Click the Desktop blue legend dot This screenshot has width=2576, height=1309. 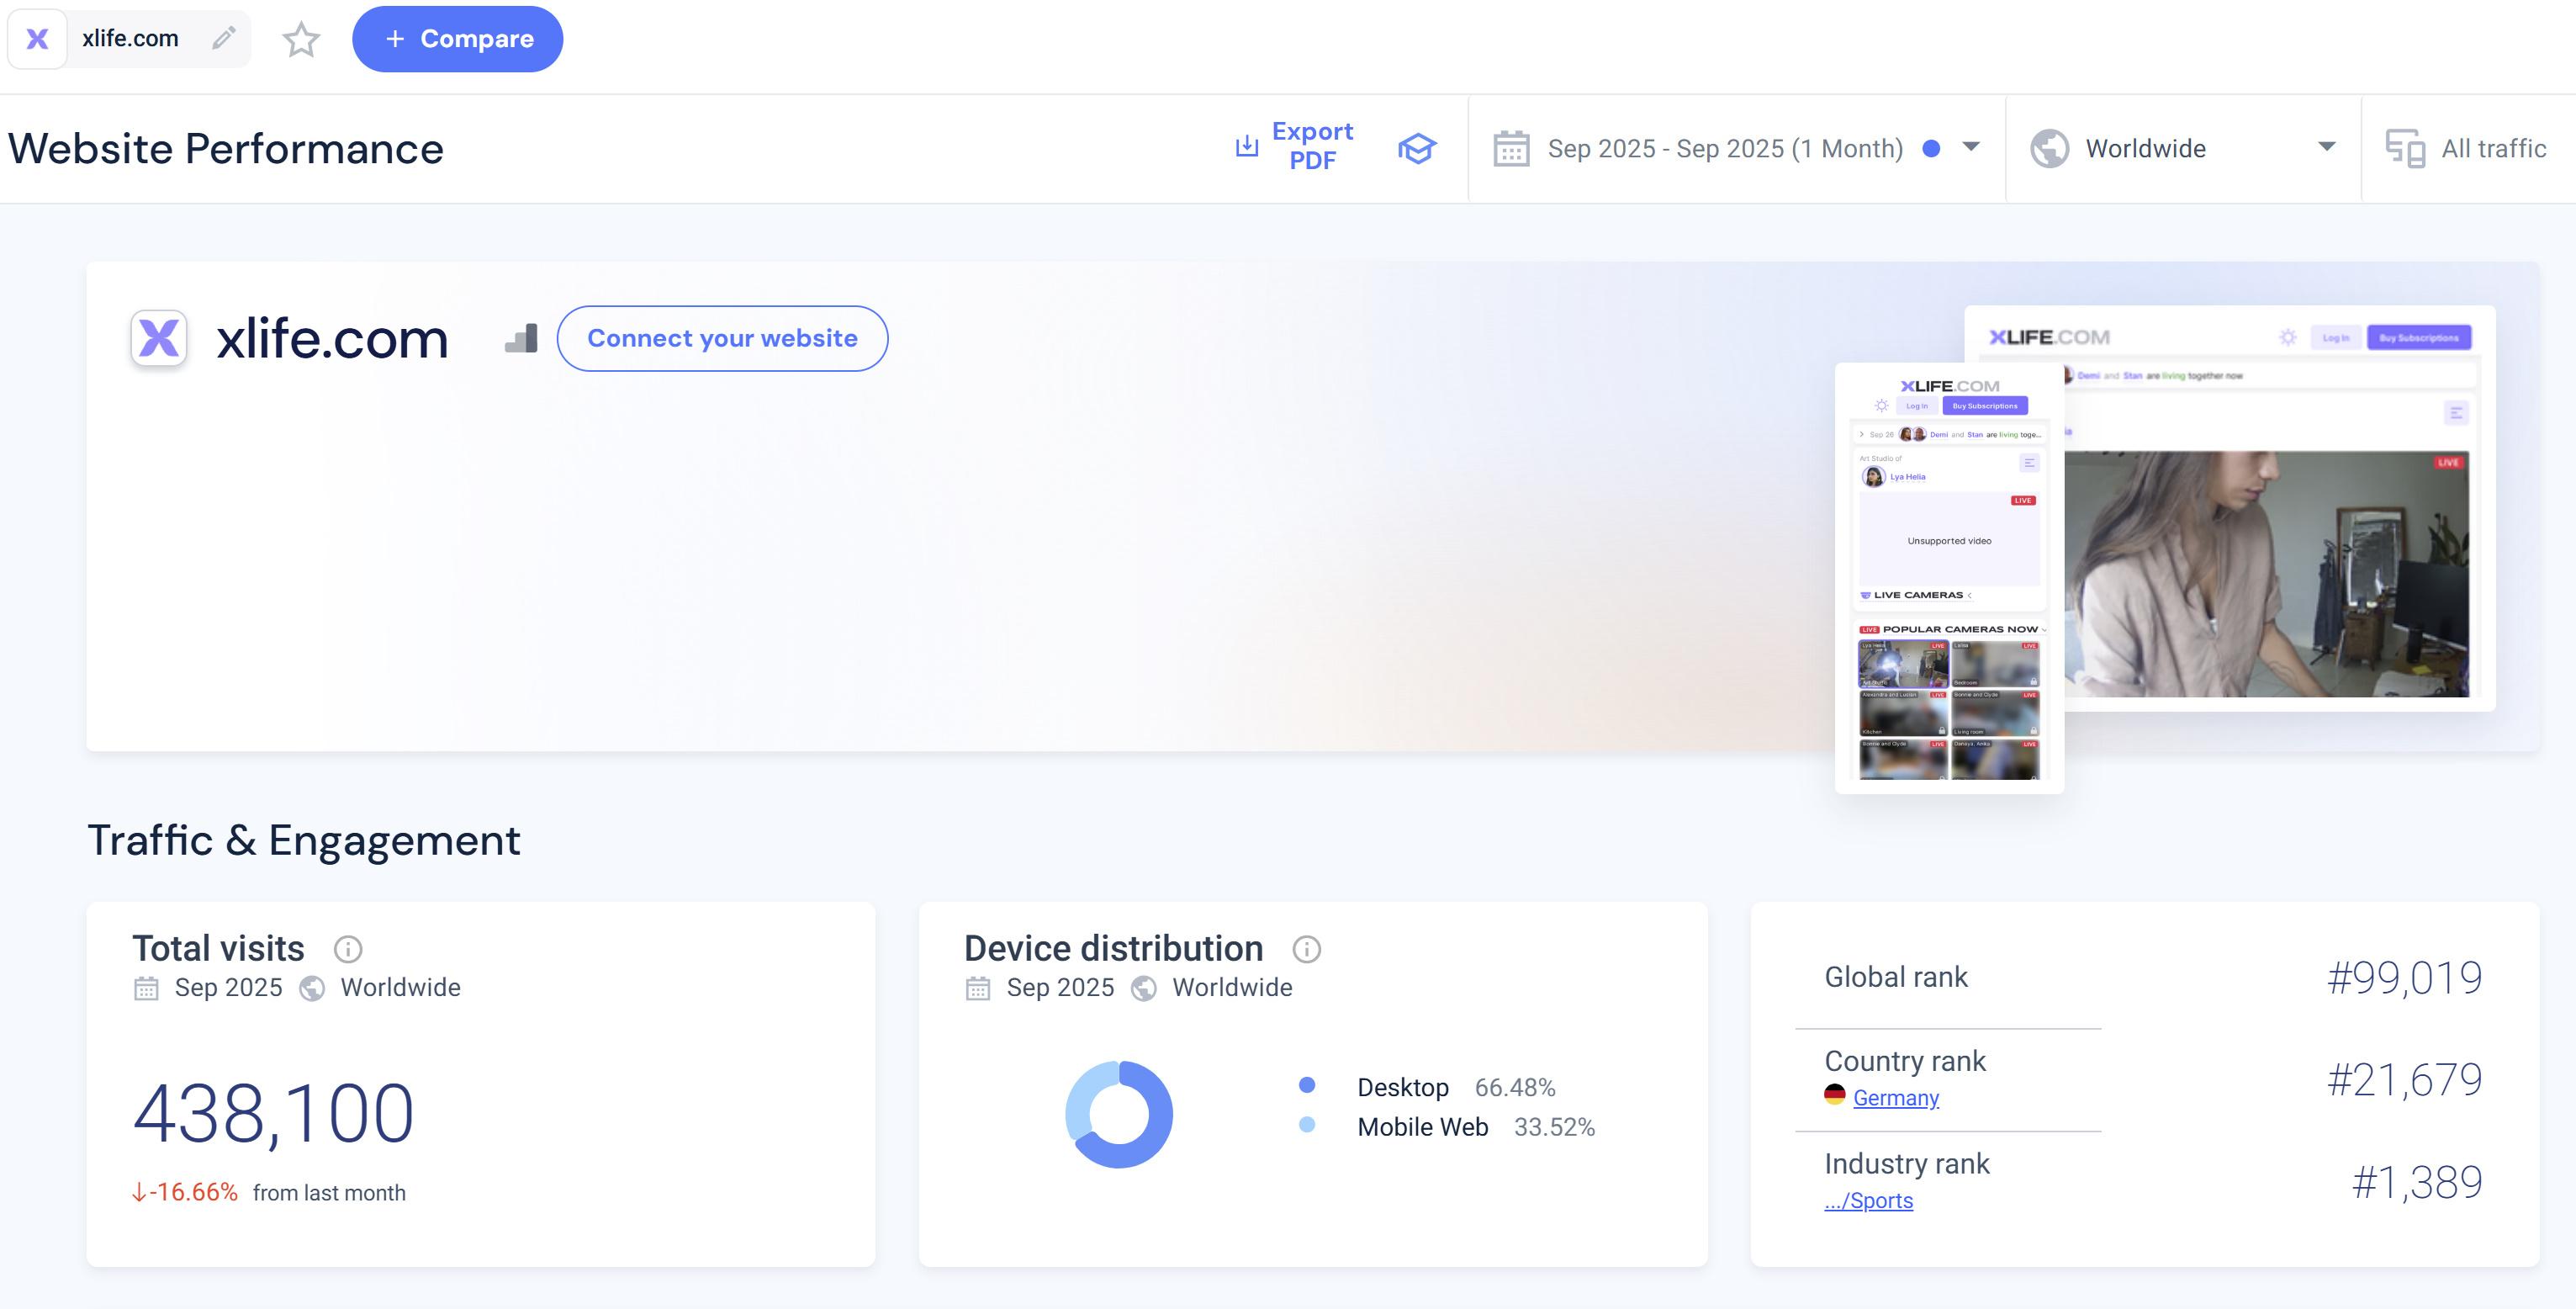[x=1306, y=1085]
